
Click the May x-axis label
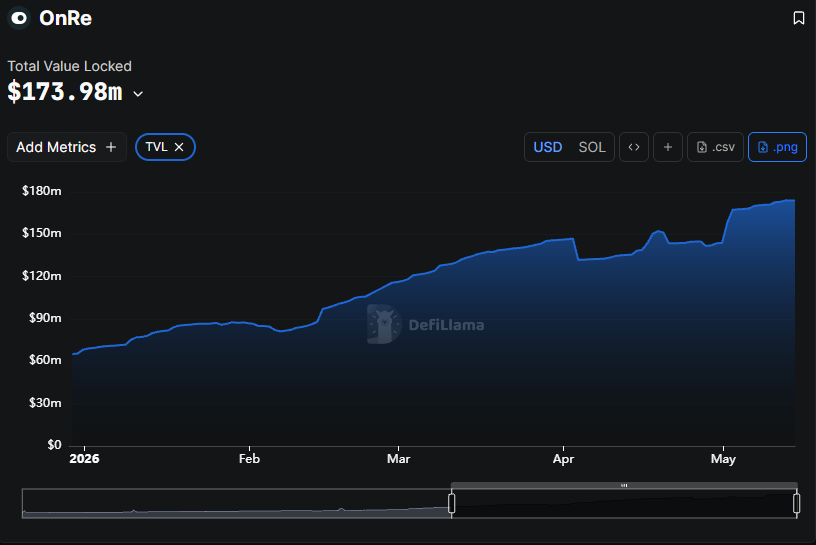pyautogui.click(x=723, y=459)
